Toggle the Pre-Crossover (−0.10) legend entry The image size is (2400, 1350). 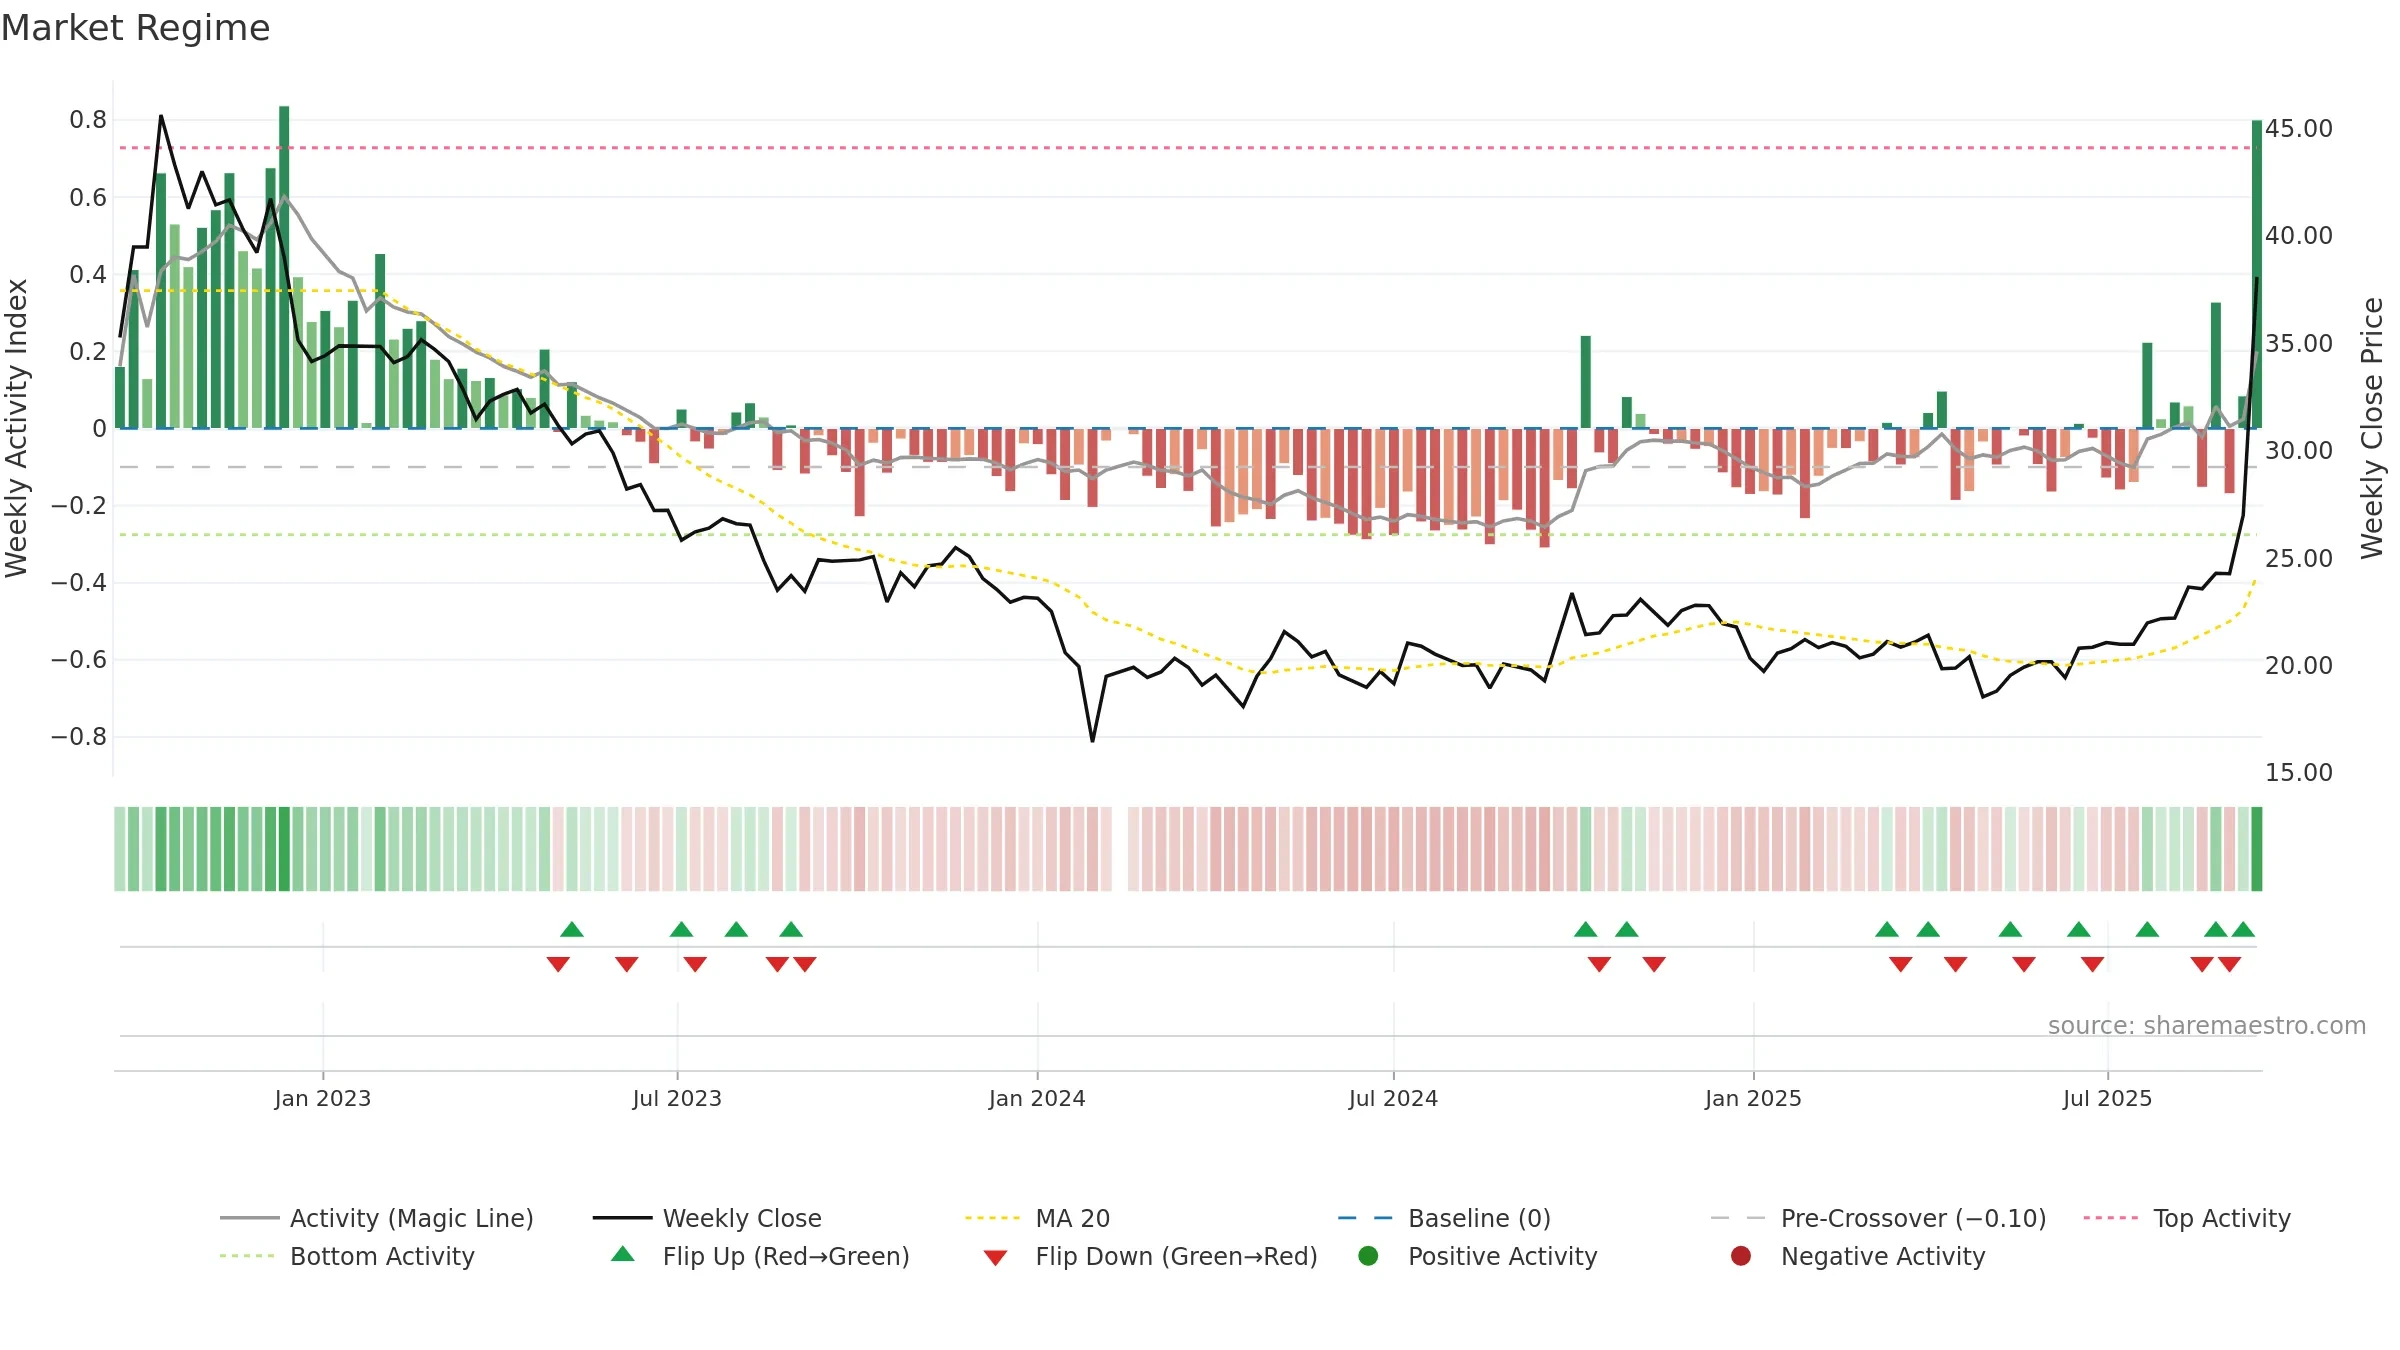click(1878, 1218)
